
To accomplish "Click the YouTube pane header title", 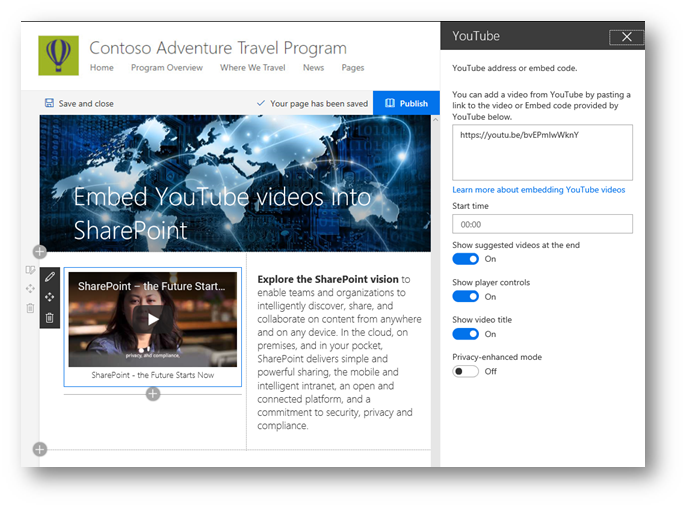I will click(x=476, y=36).
